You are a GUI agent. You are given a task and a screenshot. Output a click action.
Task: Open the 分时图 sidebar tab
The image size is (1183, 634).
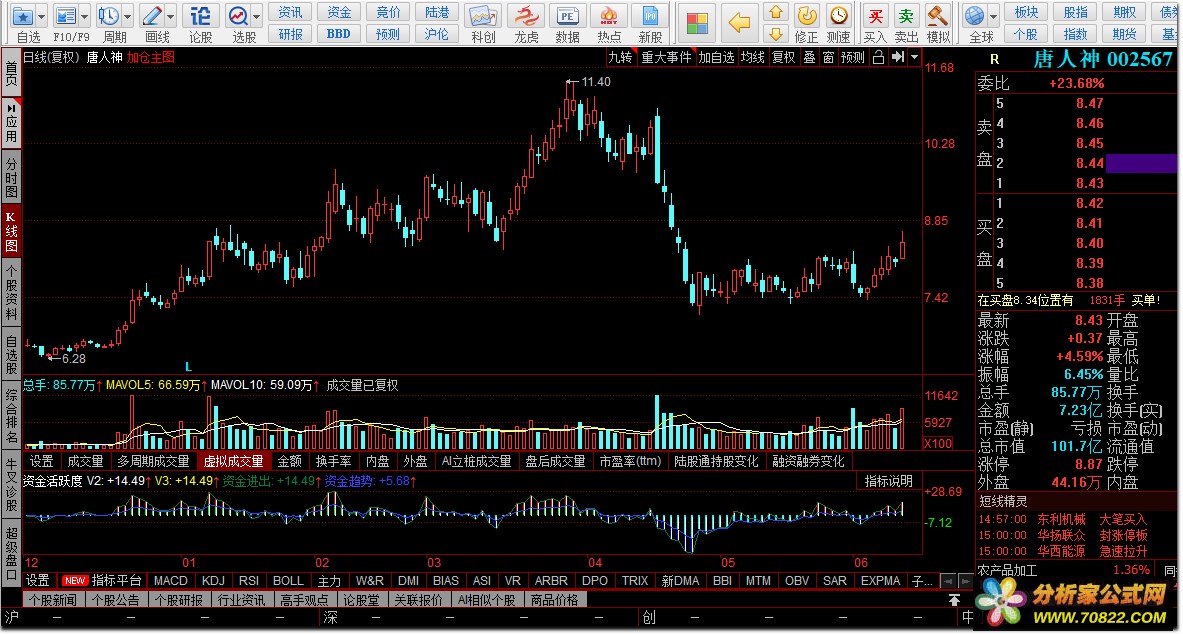pos(11,177)
